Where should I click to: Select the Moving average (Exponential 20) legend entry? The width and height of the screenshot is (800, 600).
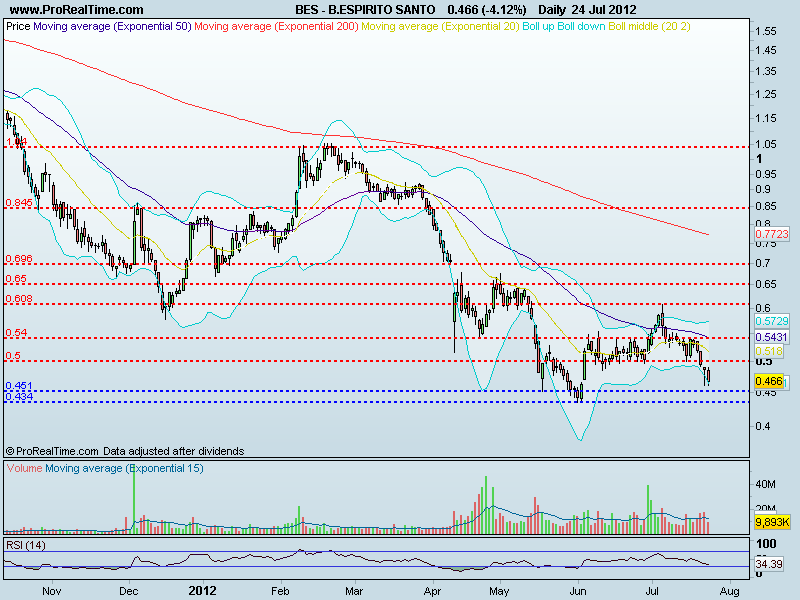coord(440,26)
